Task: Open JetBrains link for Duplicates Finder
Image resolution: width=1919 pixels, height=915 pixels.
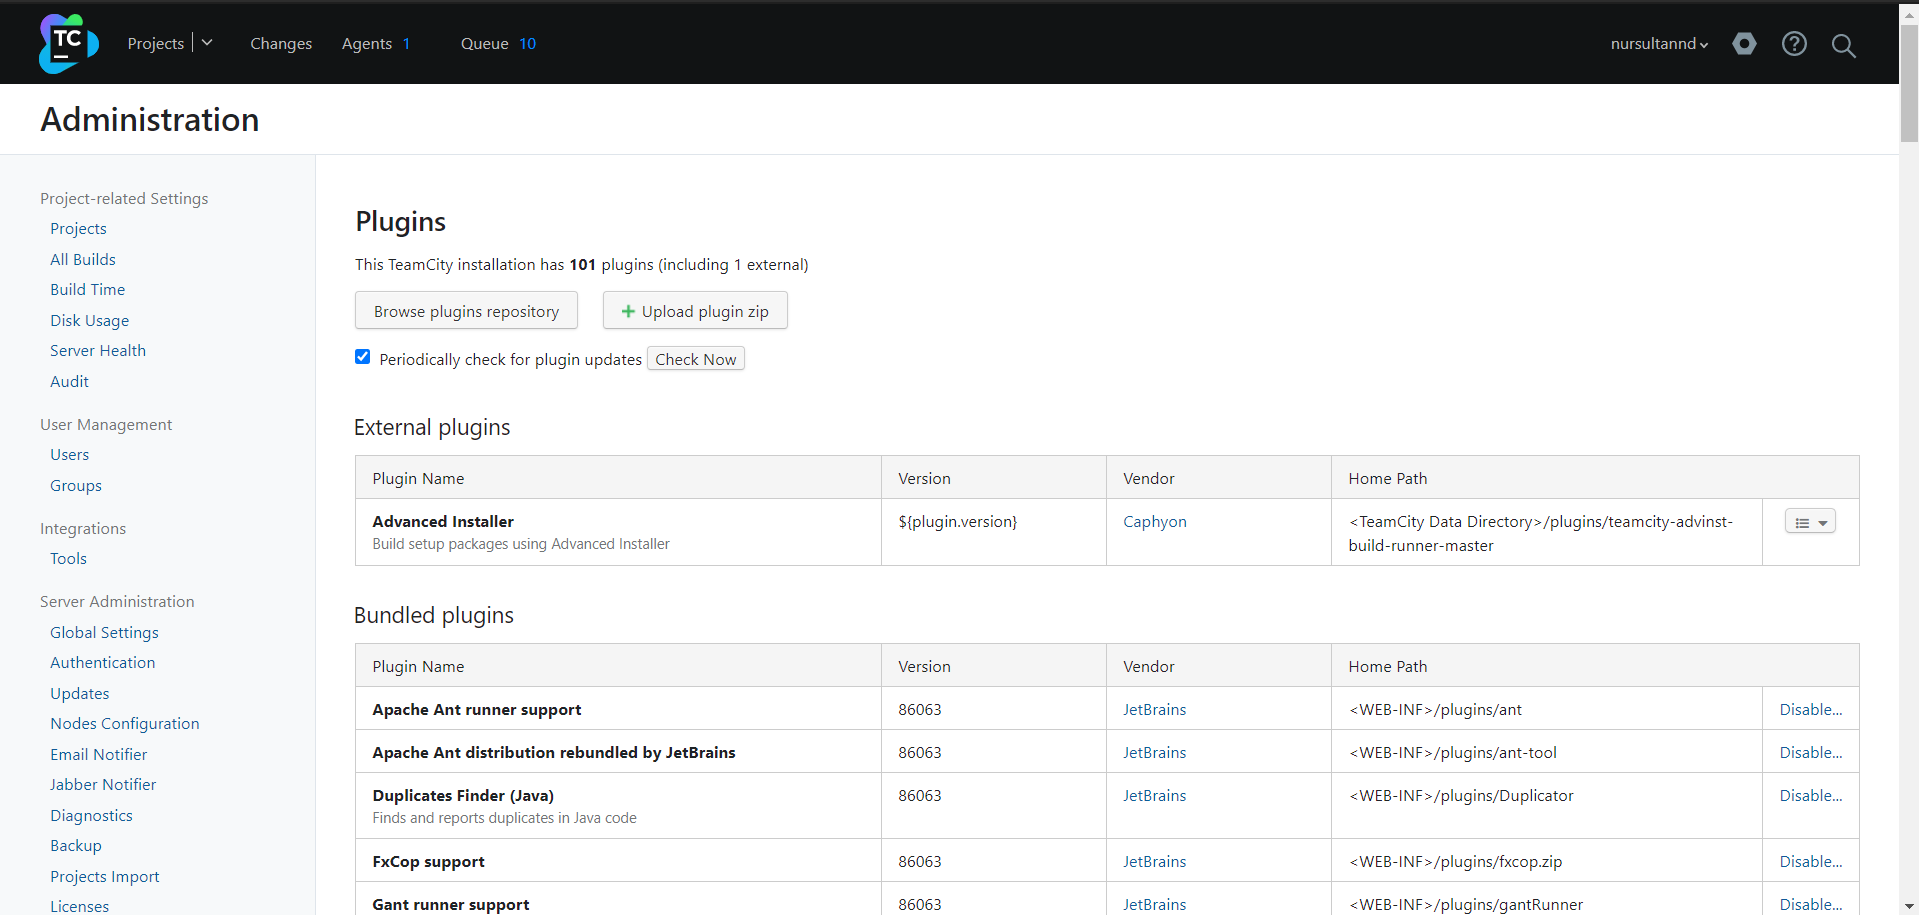Action: tap(1154, 796)
